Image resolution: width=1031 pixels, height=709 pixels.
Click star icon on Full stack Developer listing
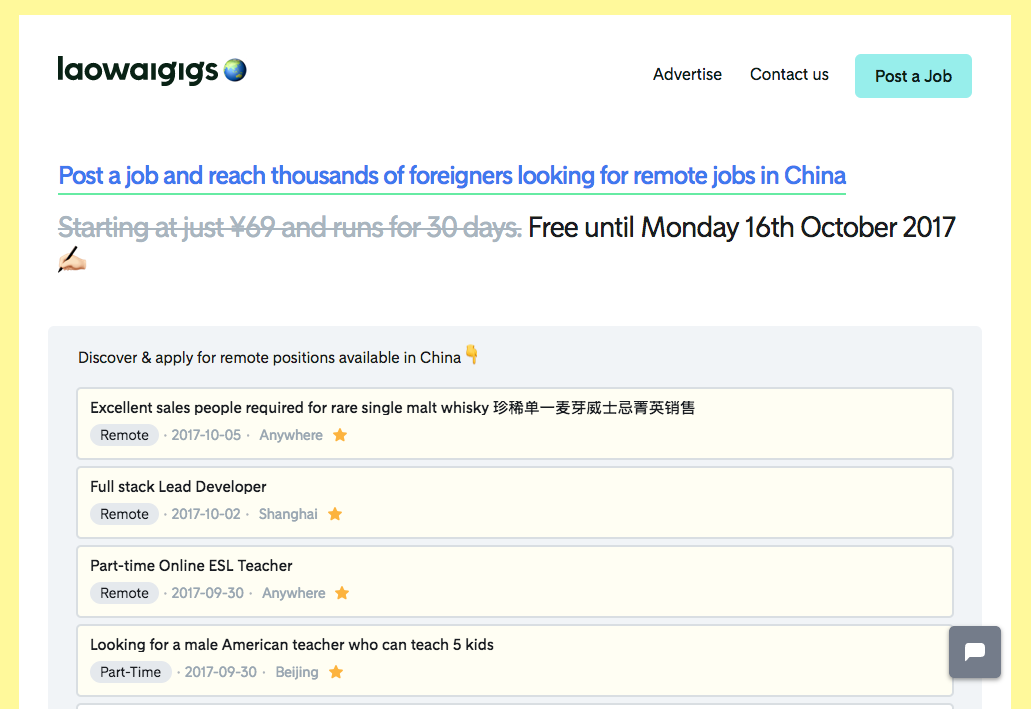335,514
